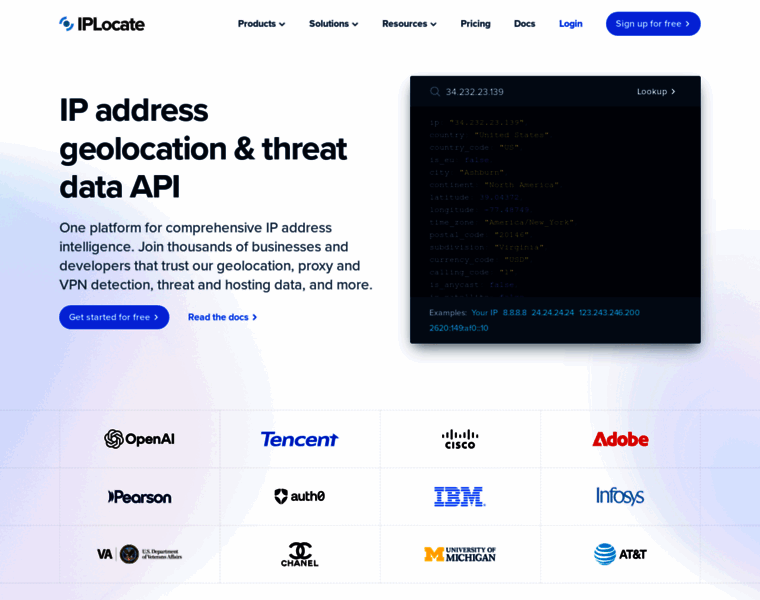Click the IBM logo
The width and height of the screenshot is (760, 600).
(459, 496)
